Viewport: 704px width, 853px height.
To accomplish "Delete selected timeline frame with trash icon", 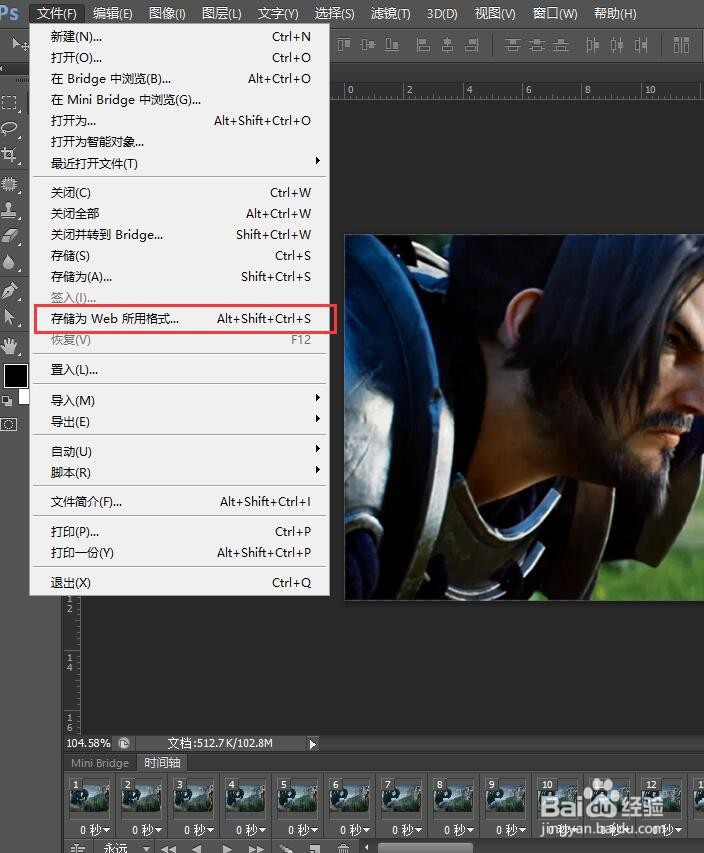I will pyautogui.click(x=343, y=848).
